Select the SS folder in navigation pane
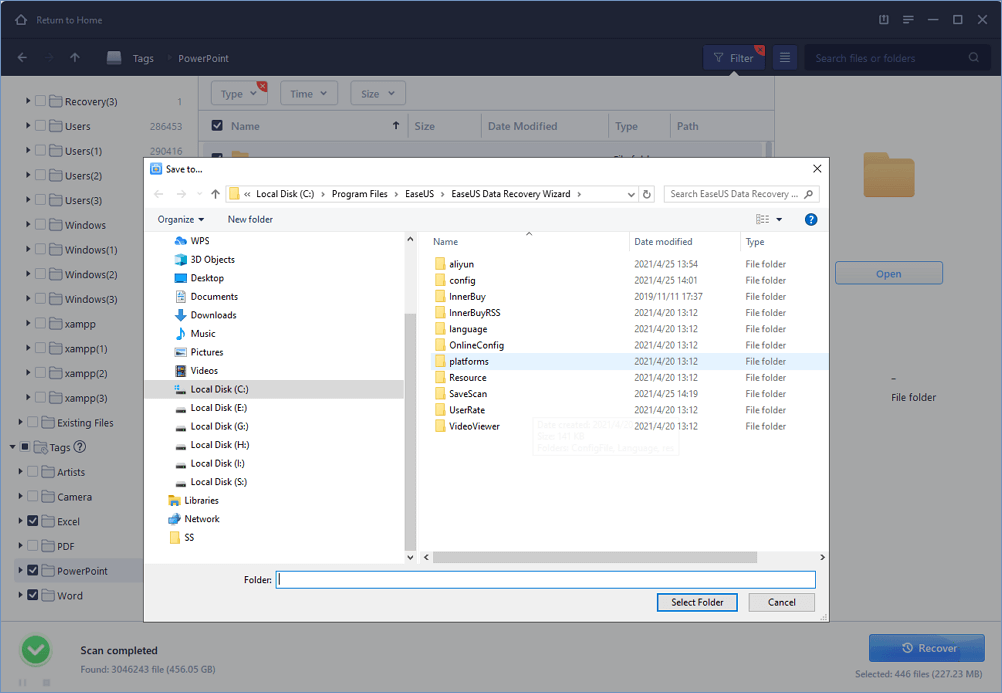The height and width of the screenshot is (693, 1002). (x=181, y=538)
